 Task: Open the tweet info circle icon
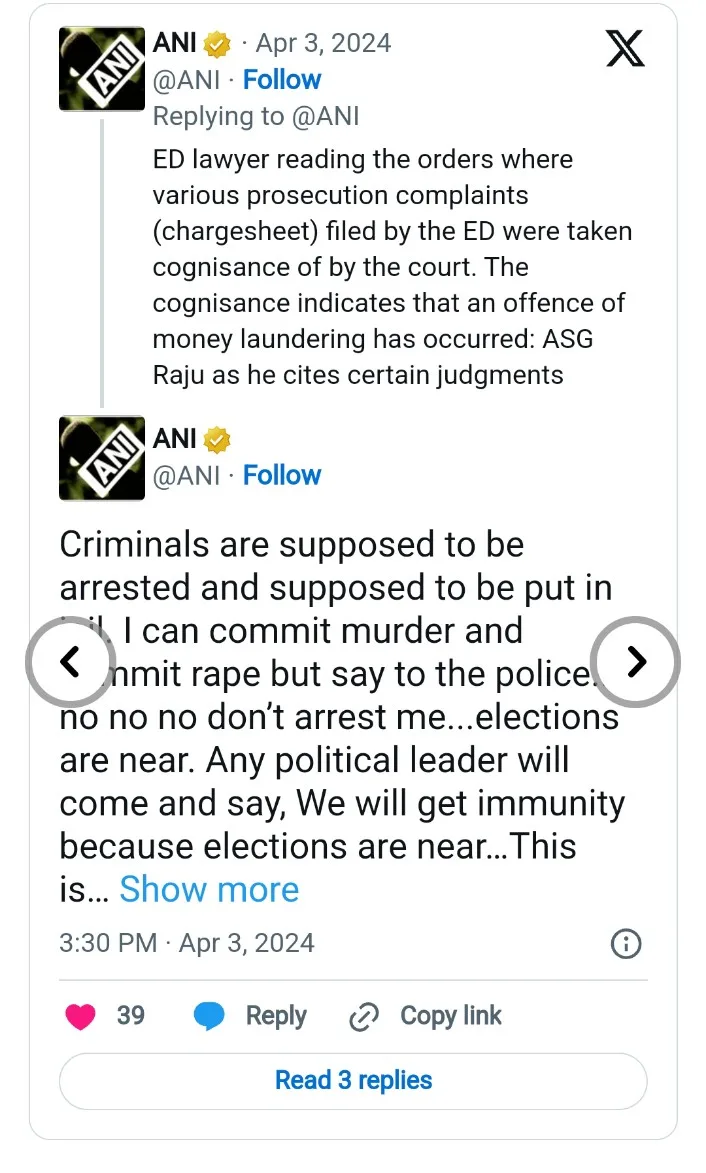626,944
